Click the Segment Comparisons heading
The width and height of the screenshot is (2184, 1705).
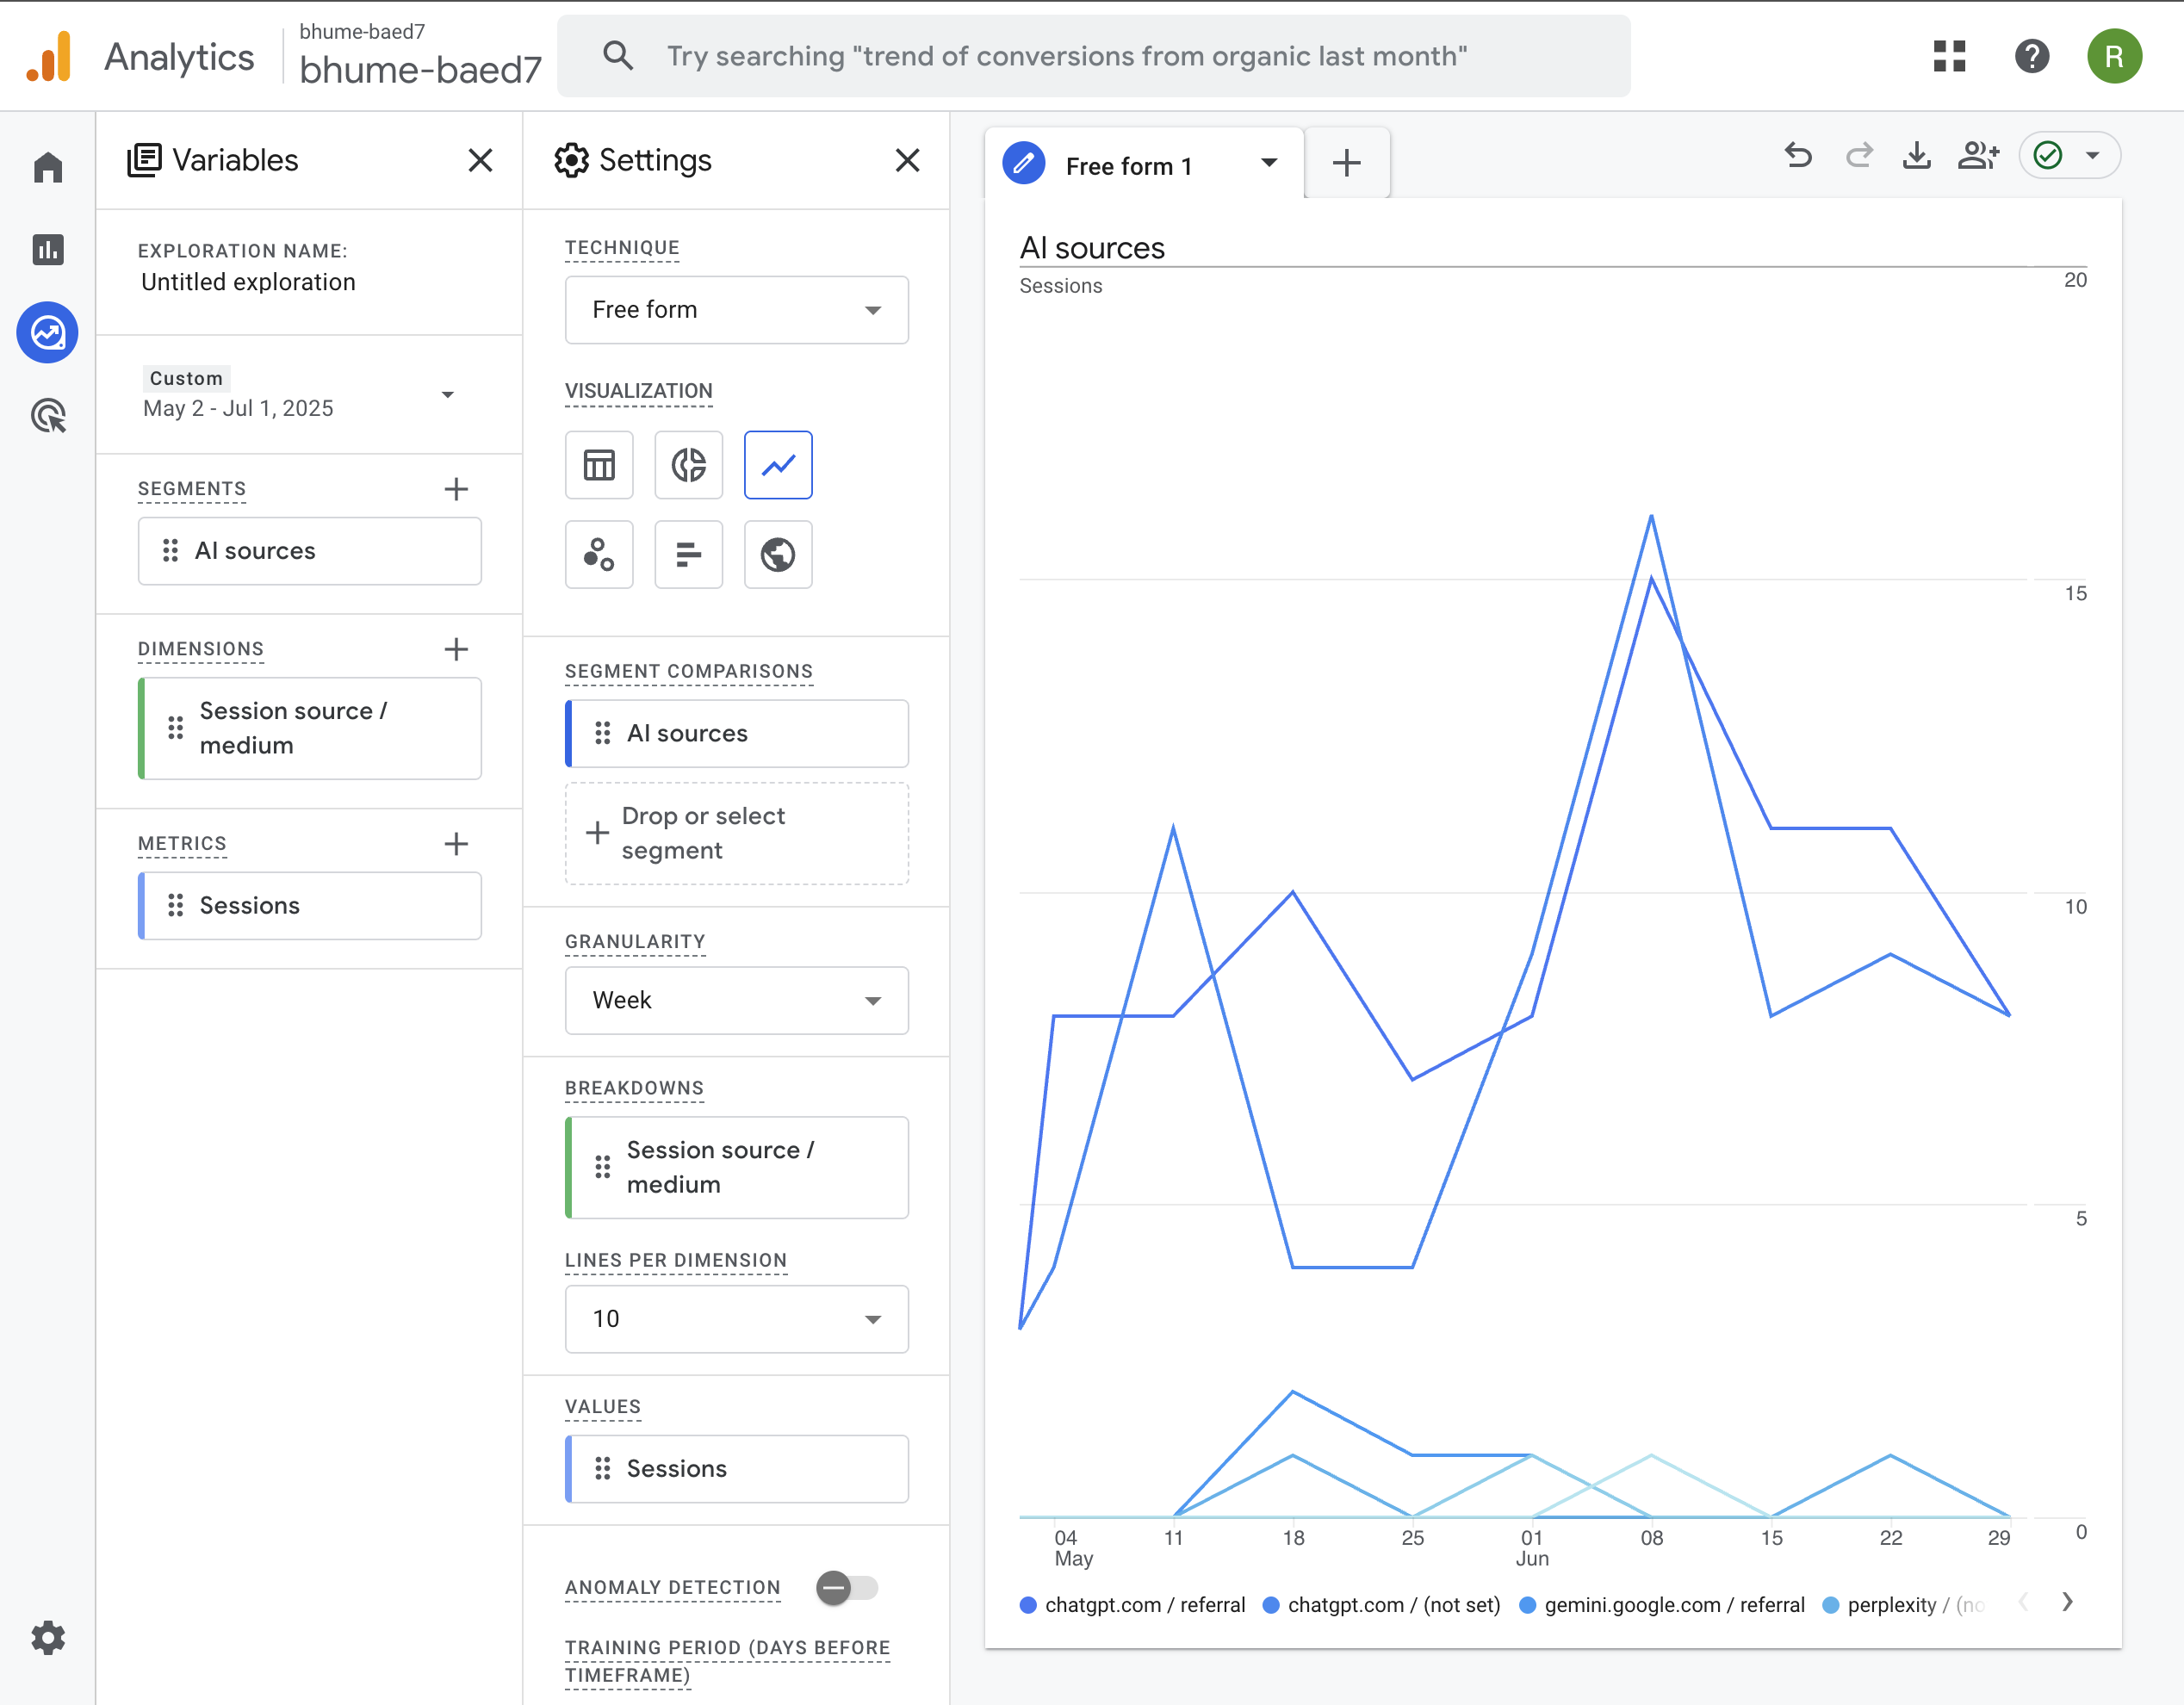[x=688, y=671]
